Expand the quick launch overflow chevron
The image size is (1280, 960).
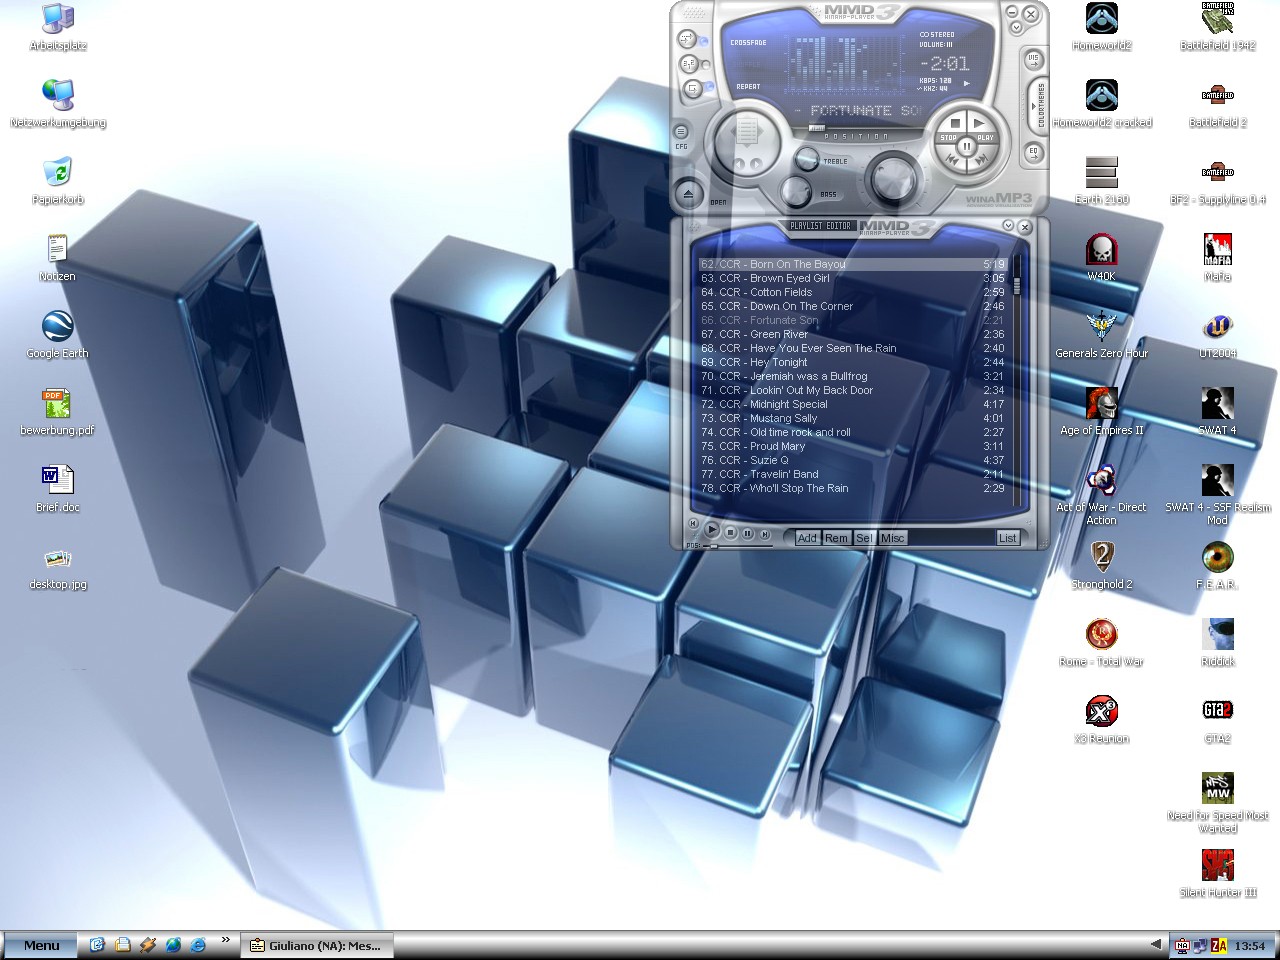pyautogui.click(x=225, y=940)
